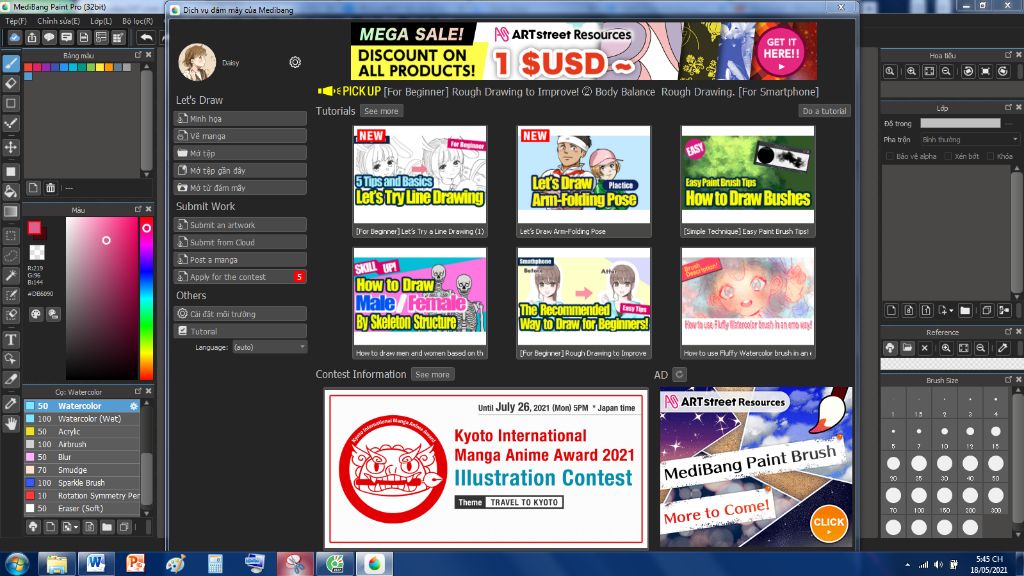Image resolution: width=1024 pixels, height=576 pixels.
Task: Click Cài đặt môi trường button
Action: point(240,314)
